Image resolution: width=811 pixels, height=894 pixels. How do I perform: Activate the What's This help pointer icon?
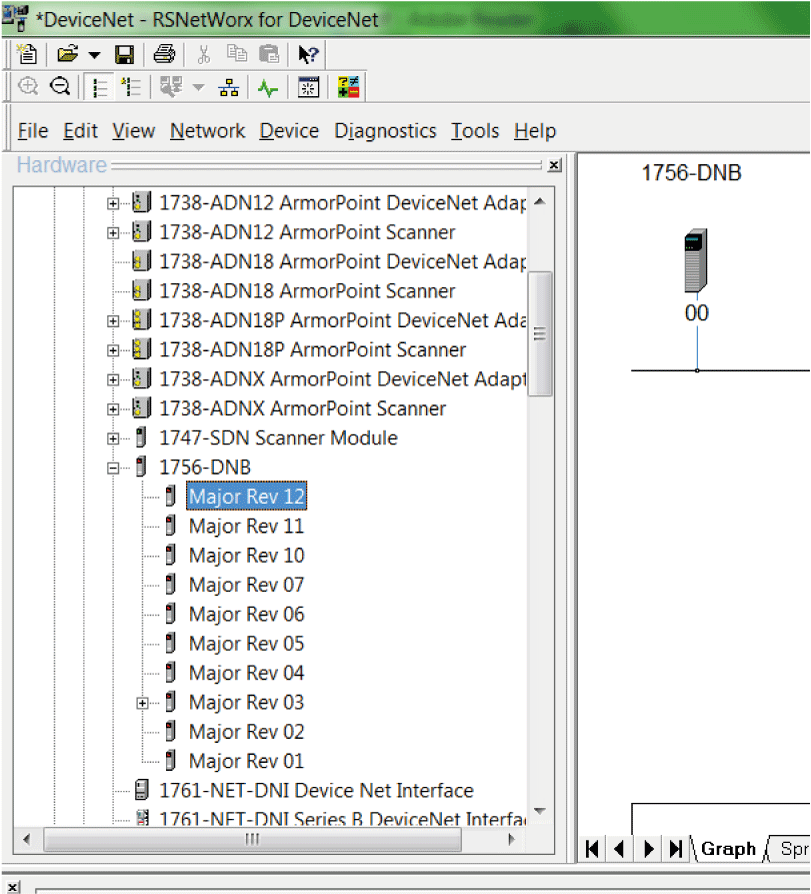pos(309,55)
